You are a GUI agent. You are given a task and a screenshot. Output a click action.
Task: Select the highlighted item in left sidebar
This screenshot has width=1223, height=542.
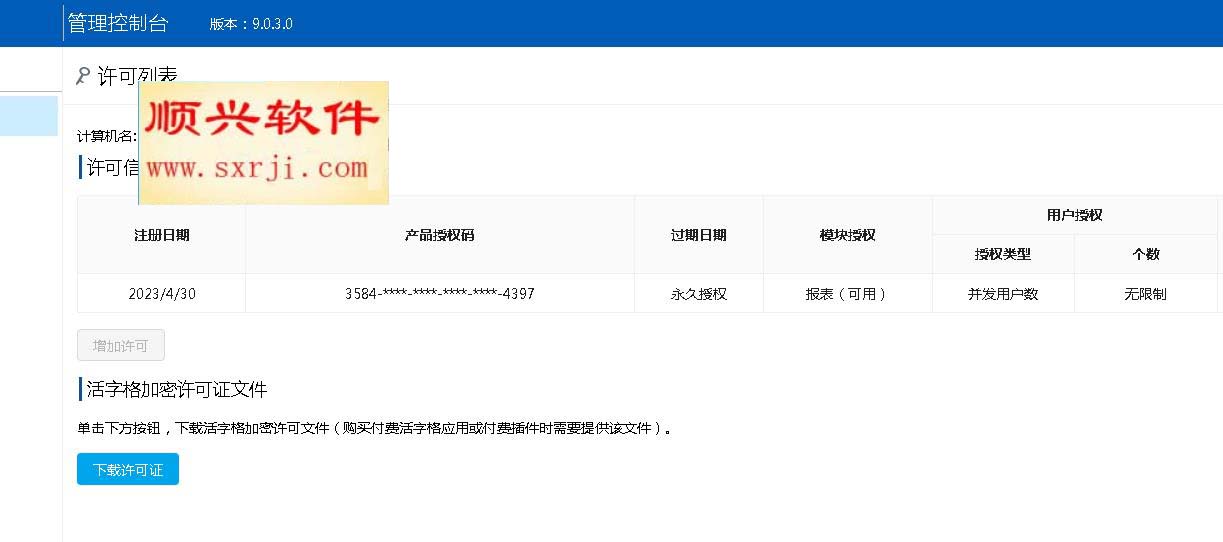tap(29, 116)
